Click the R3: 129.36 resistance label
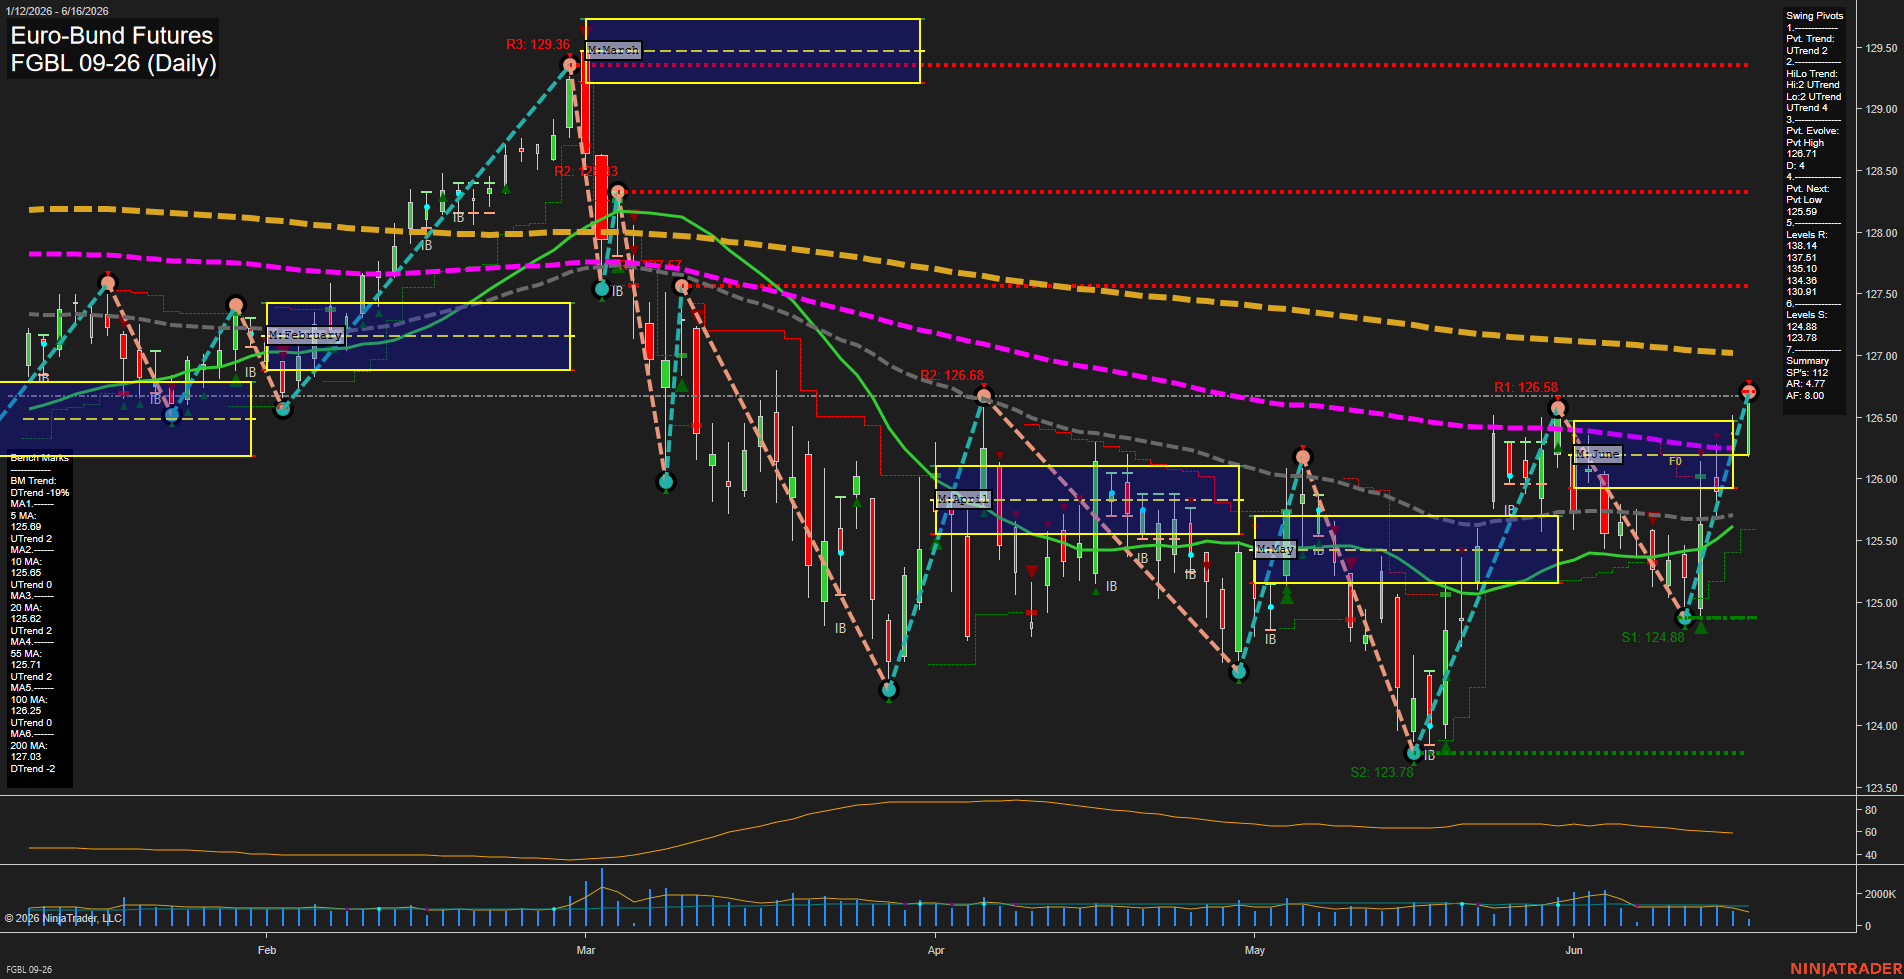This screenshot has height=979, width=1904. point(538,44)
